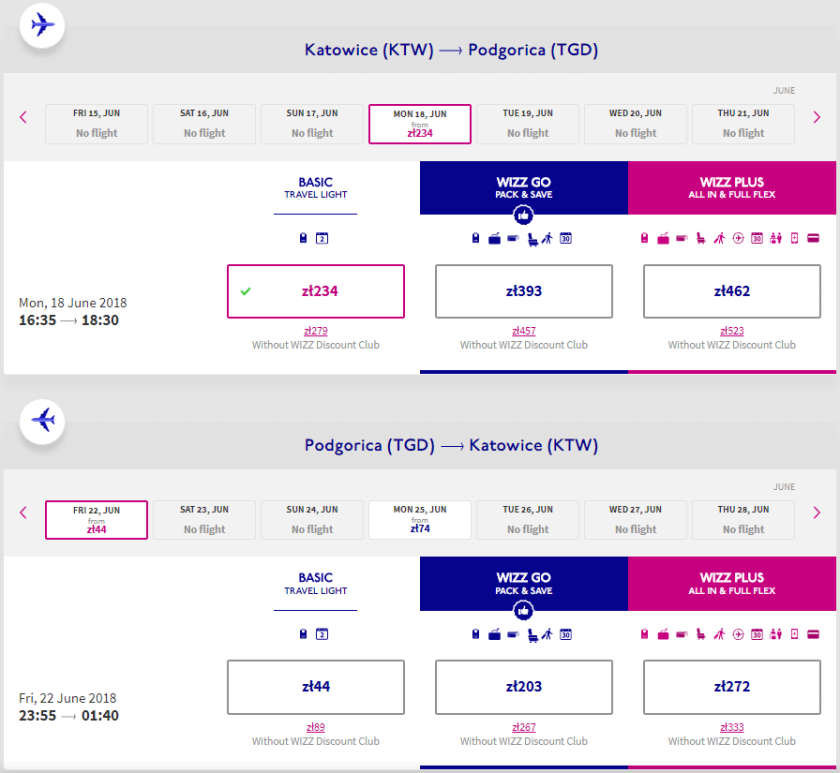Choose the zł44 Basic return fare

pos(316,687)
